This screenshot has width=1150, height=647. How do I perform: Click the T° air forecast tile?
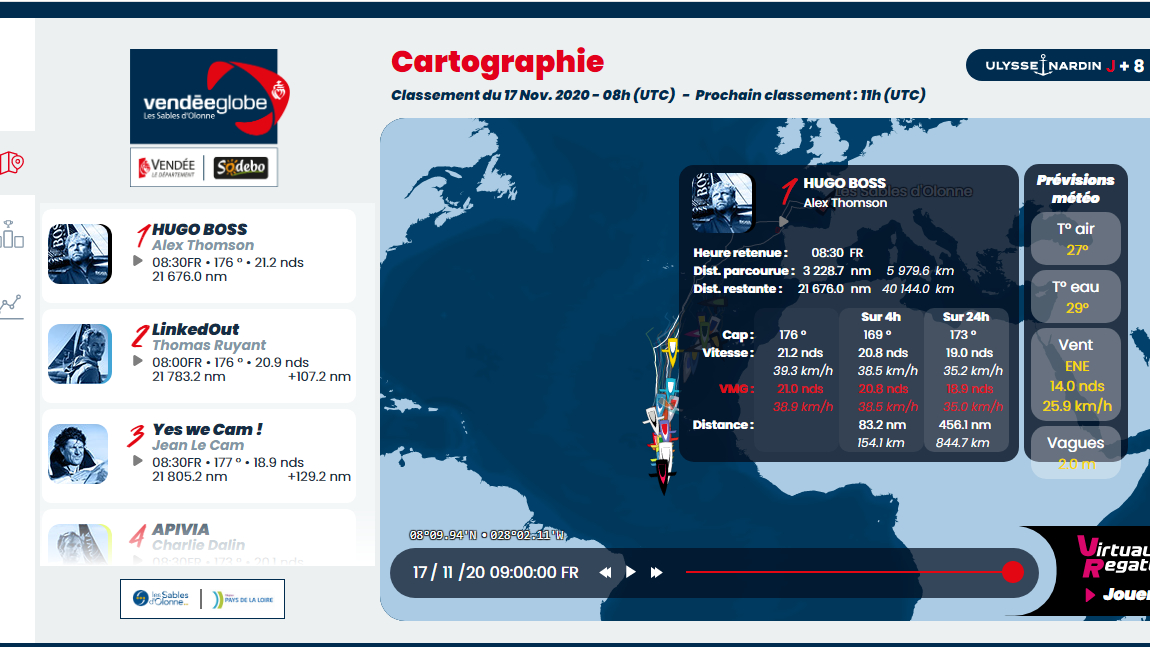pos(1076,238)
